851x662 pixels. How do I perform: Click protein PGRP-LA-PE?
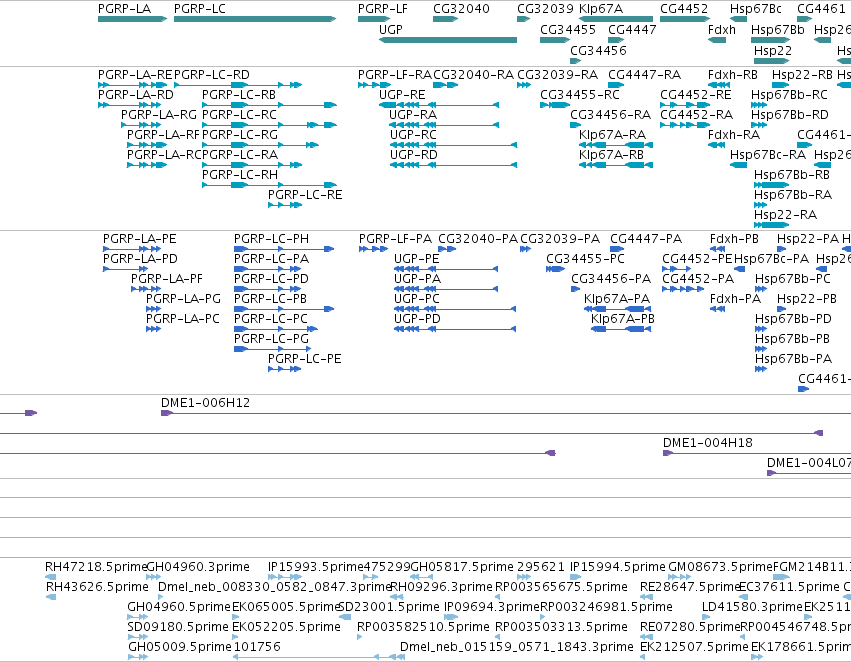[139, 239]
